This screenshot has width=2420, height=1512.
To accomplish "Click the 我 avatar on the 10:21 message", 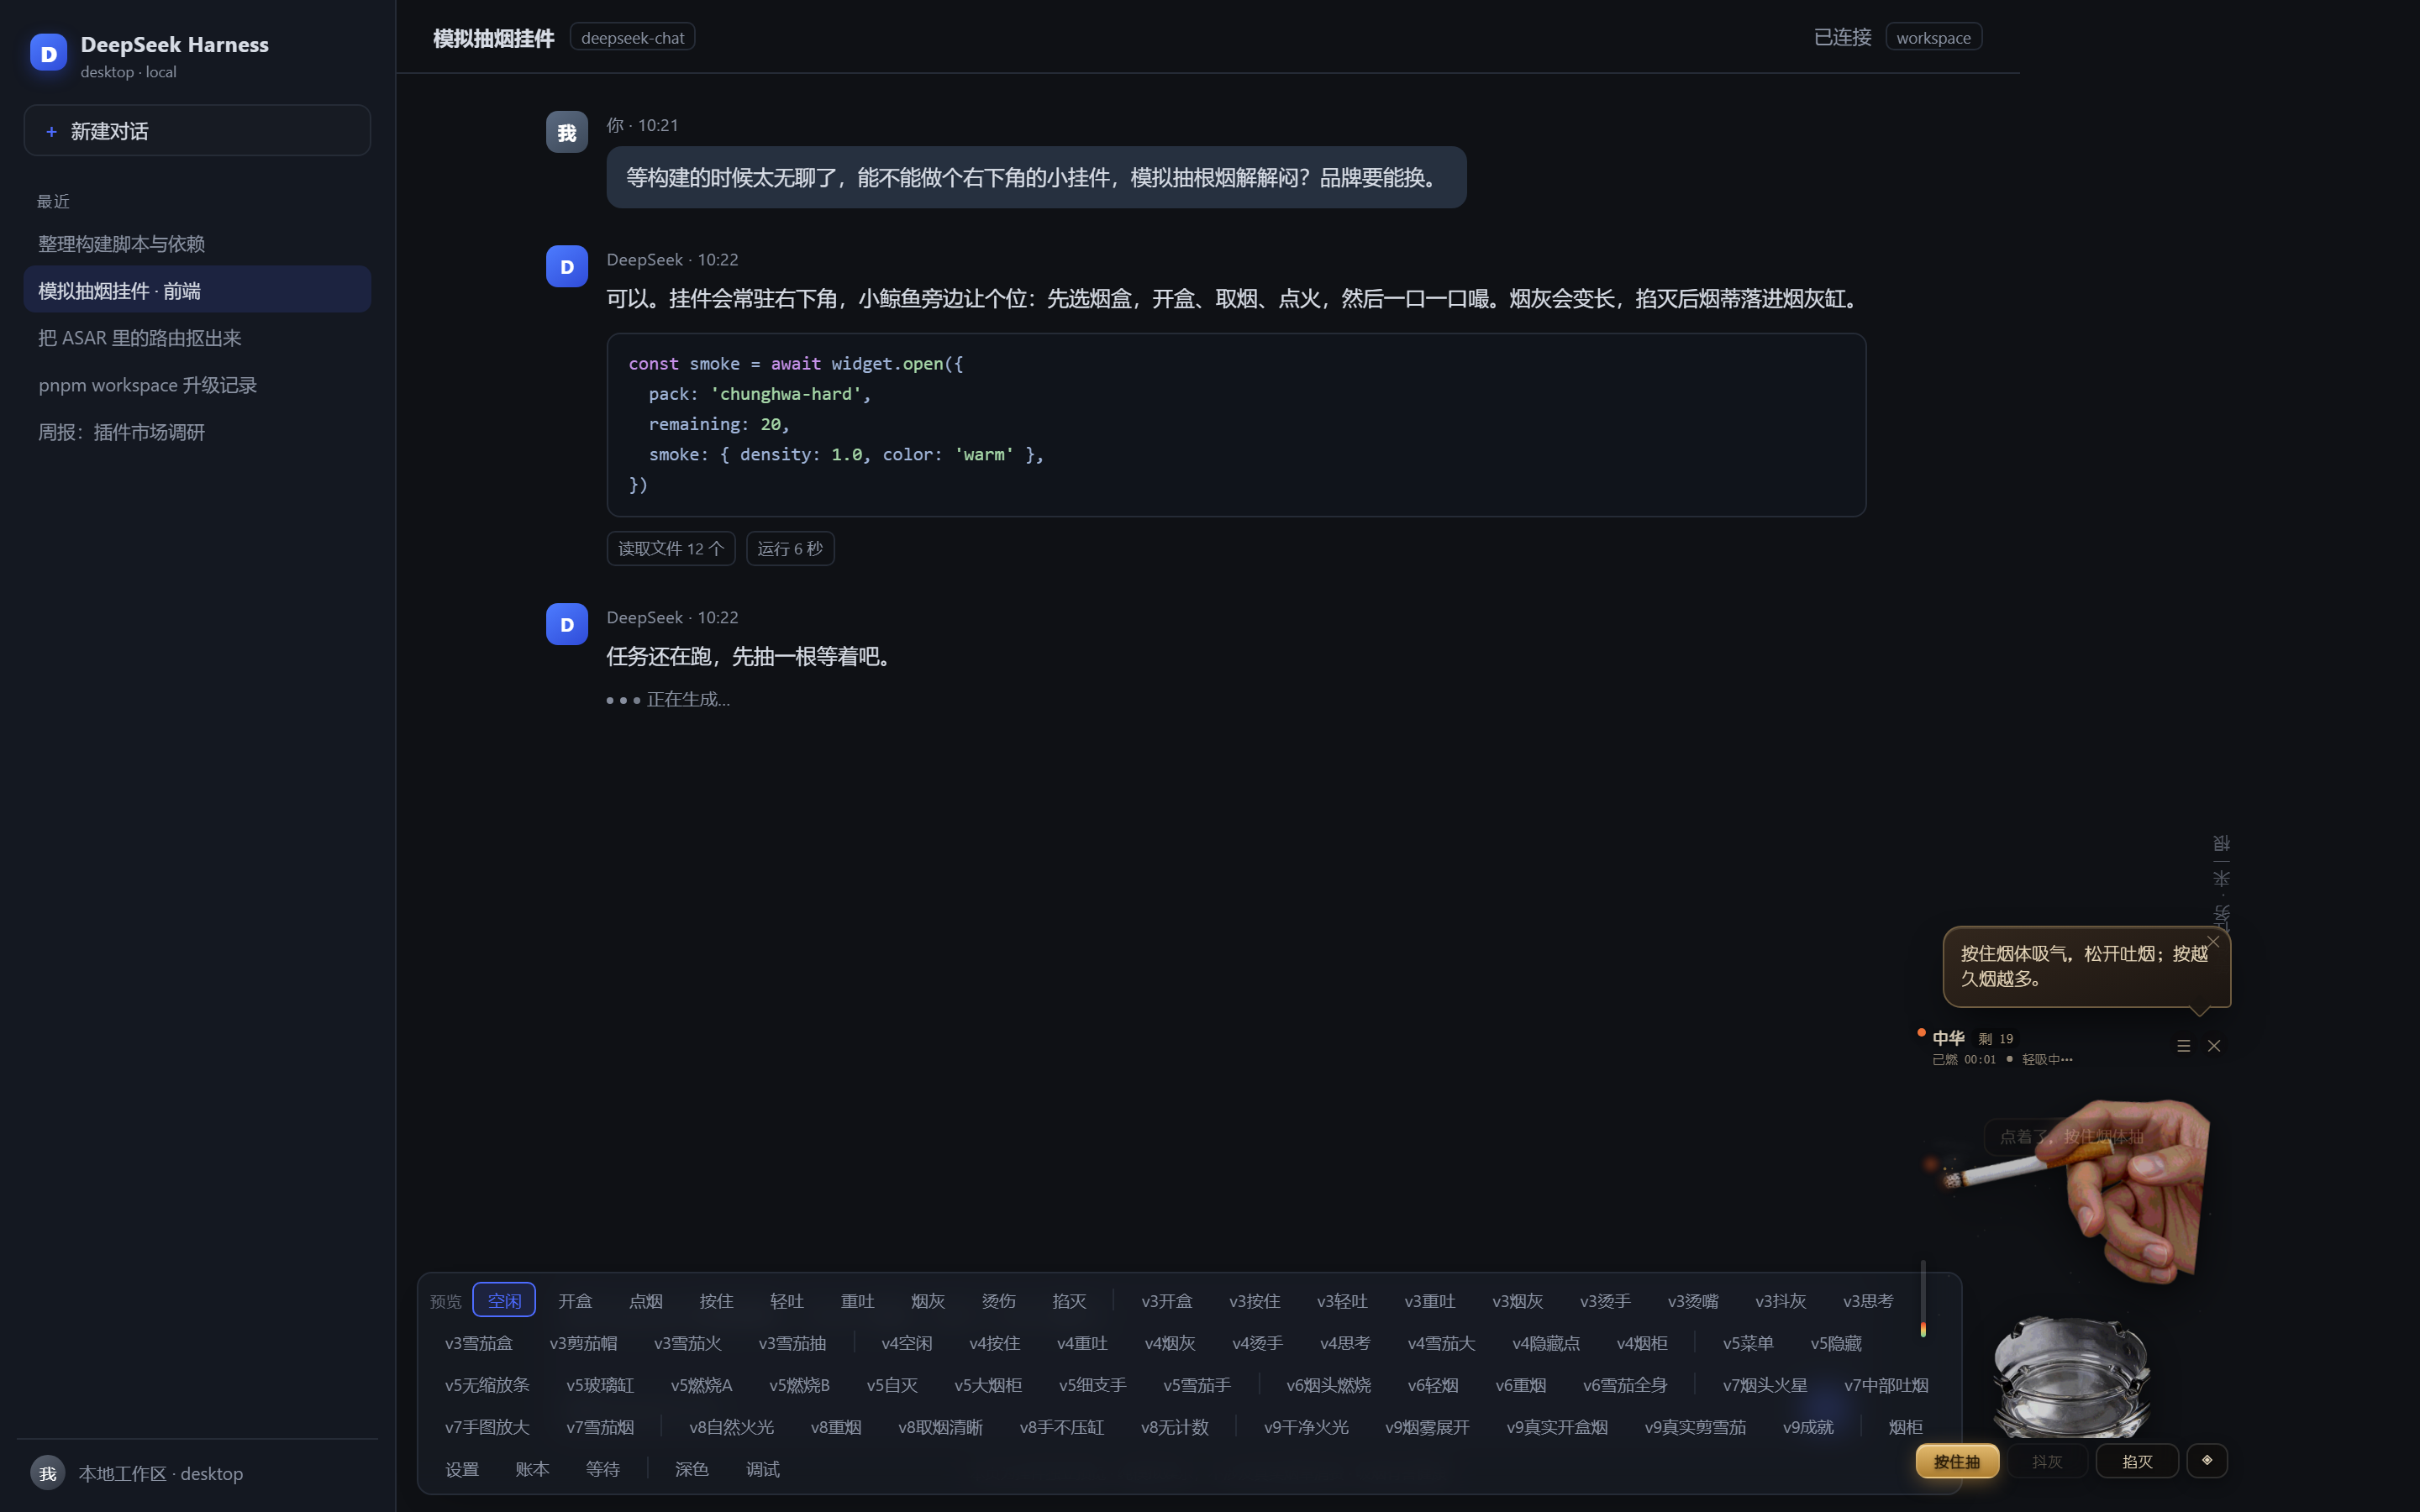I will point(567,132).
